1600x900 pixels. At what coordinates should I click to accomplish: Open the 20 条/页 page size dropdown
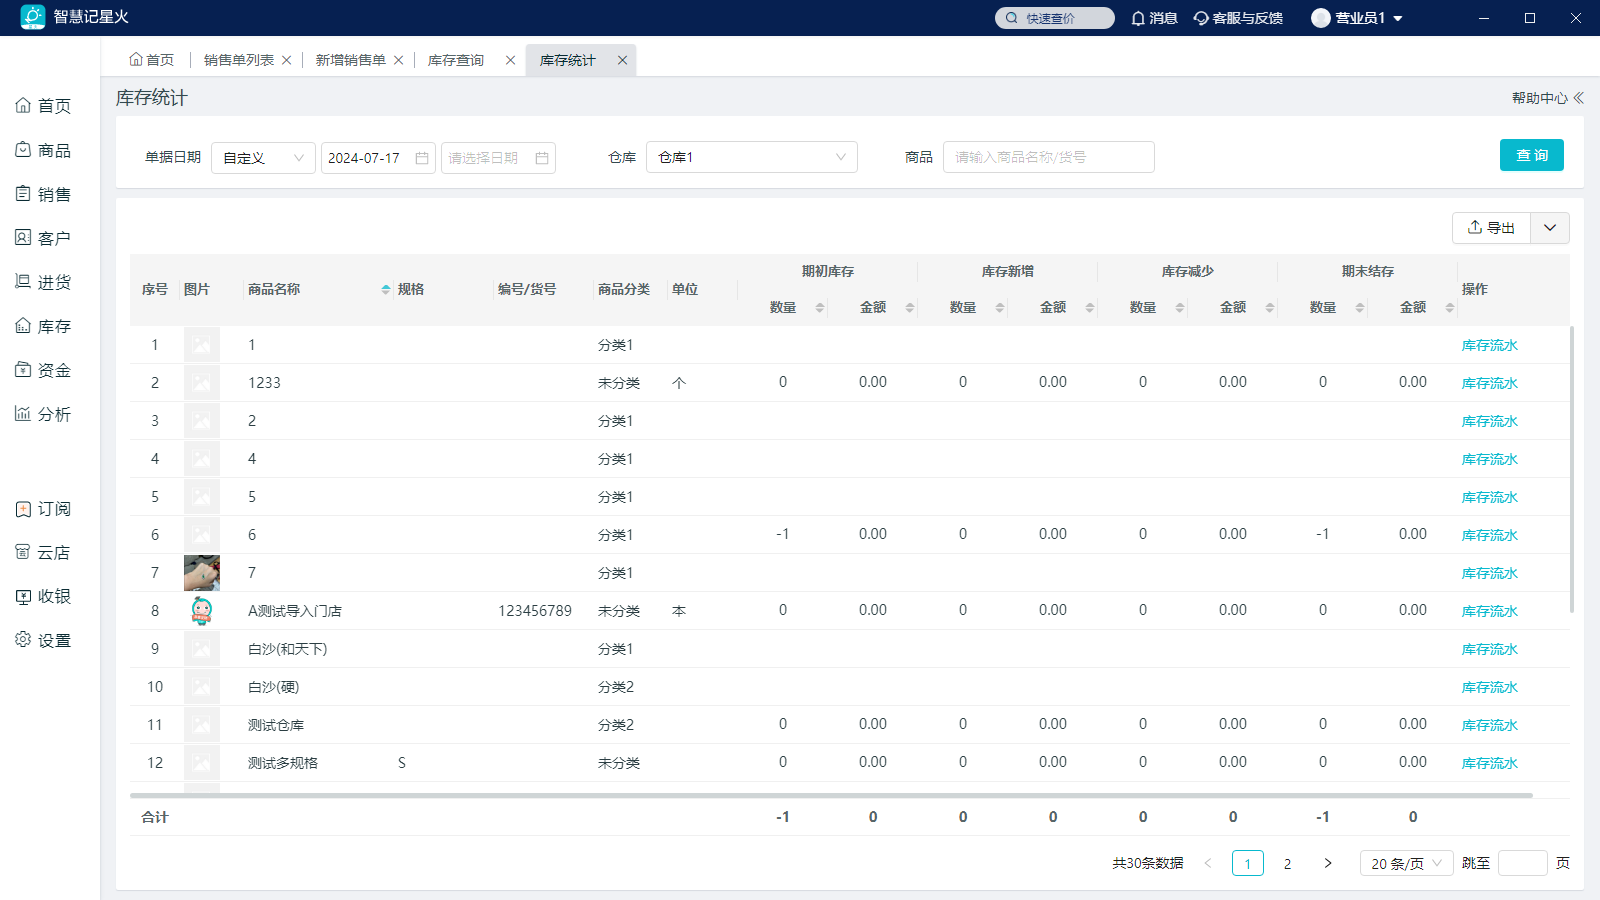(x=1407, y=863)
